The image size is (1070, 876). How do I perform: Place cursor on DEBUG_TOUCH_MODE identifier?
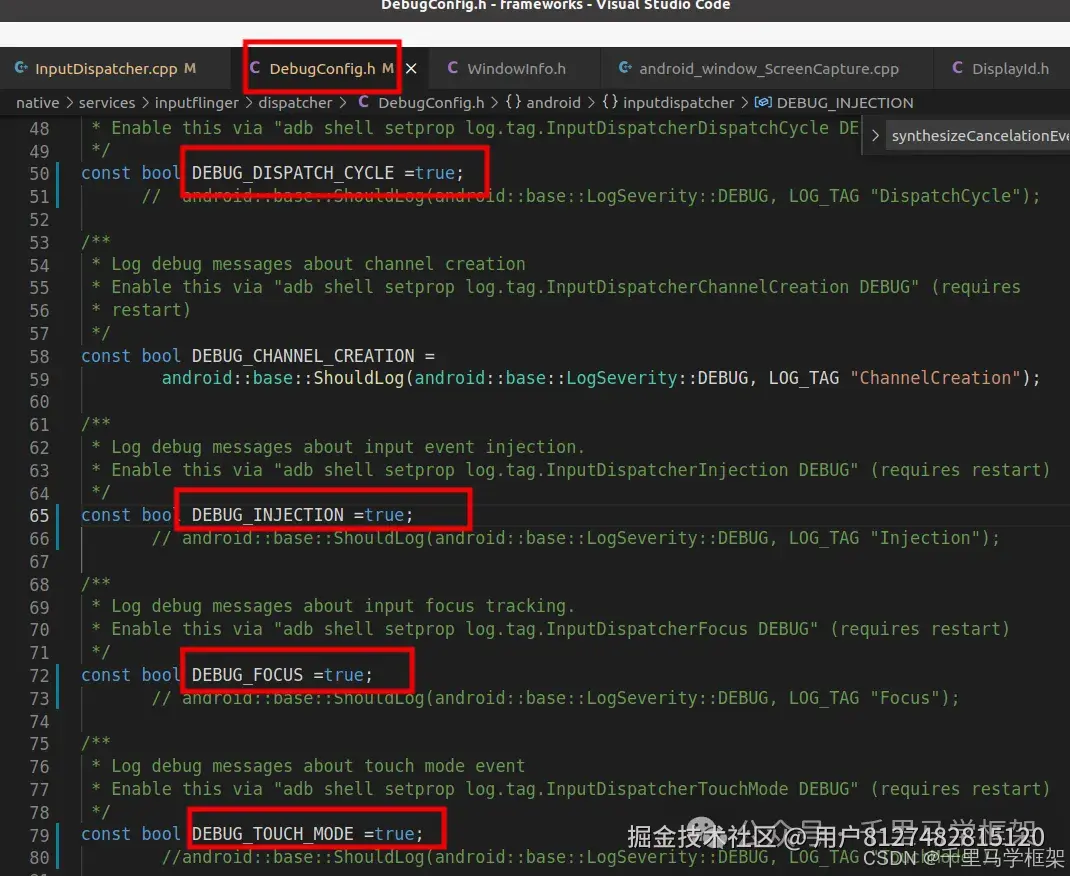[x=272, y=834]
